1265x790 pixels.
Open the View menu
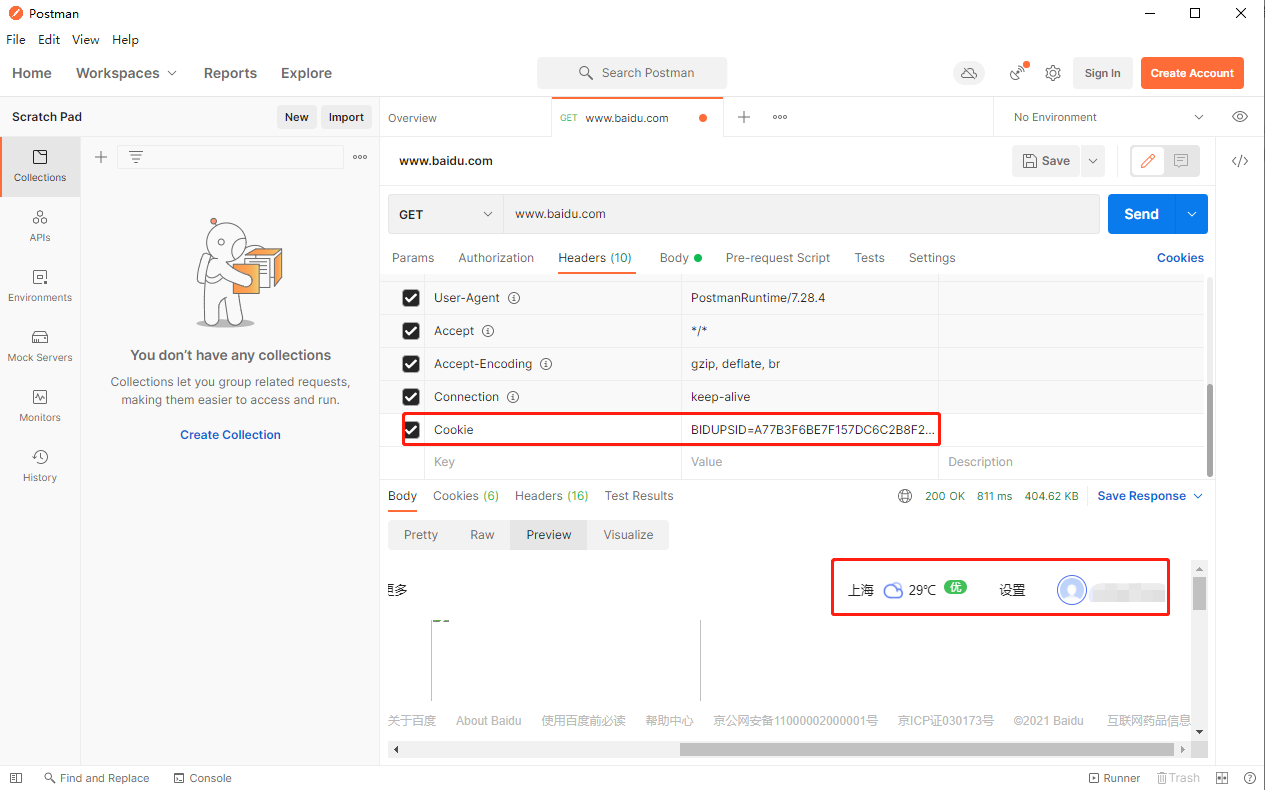86,40
